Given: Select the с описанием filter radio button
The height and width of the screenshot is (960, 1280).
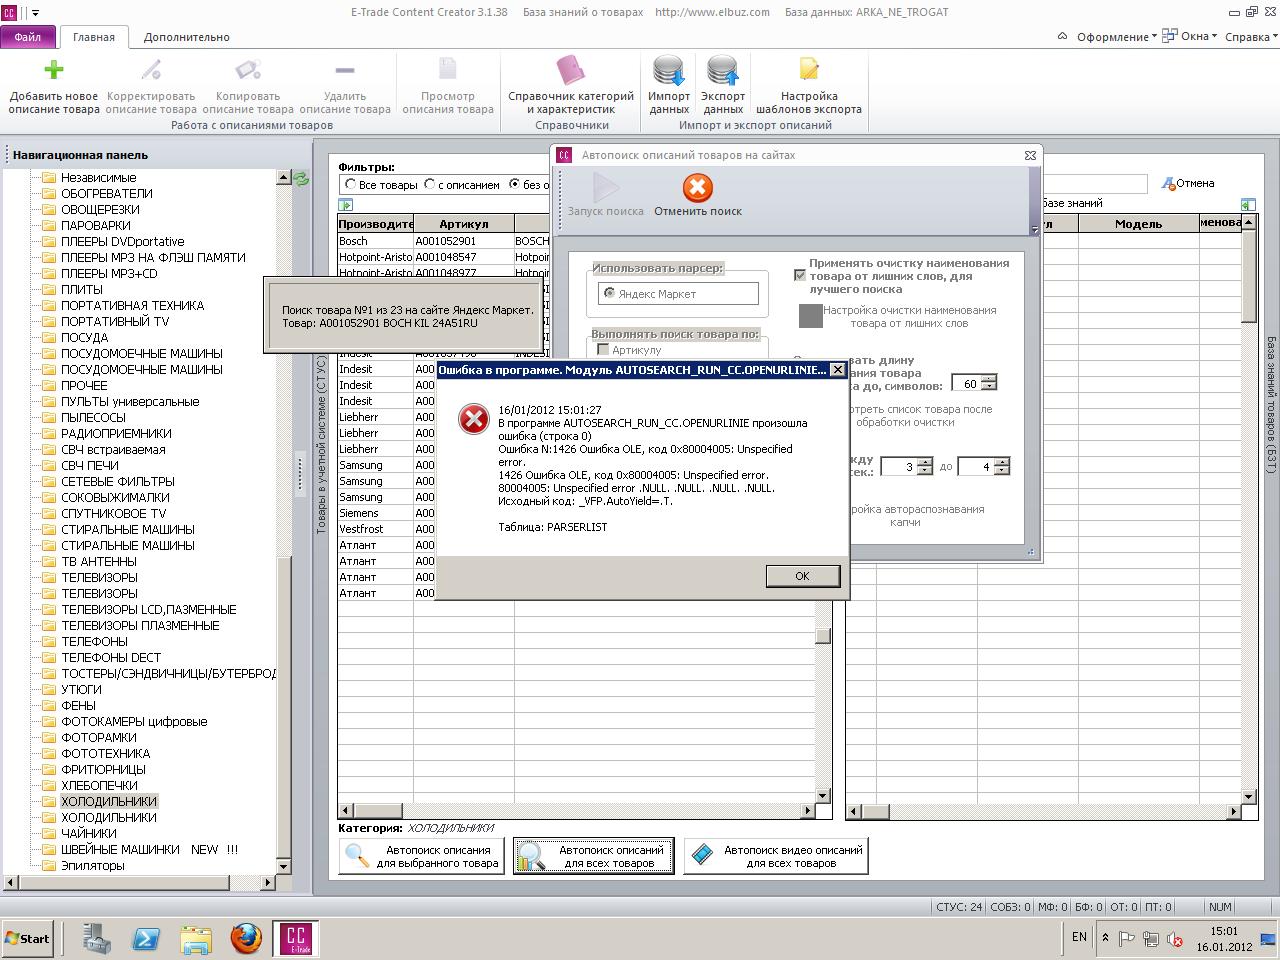Looking at the screenshot, I should 429,185.
